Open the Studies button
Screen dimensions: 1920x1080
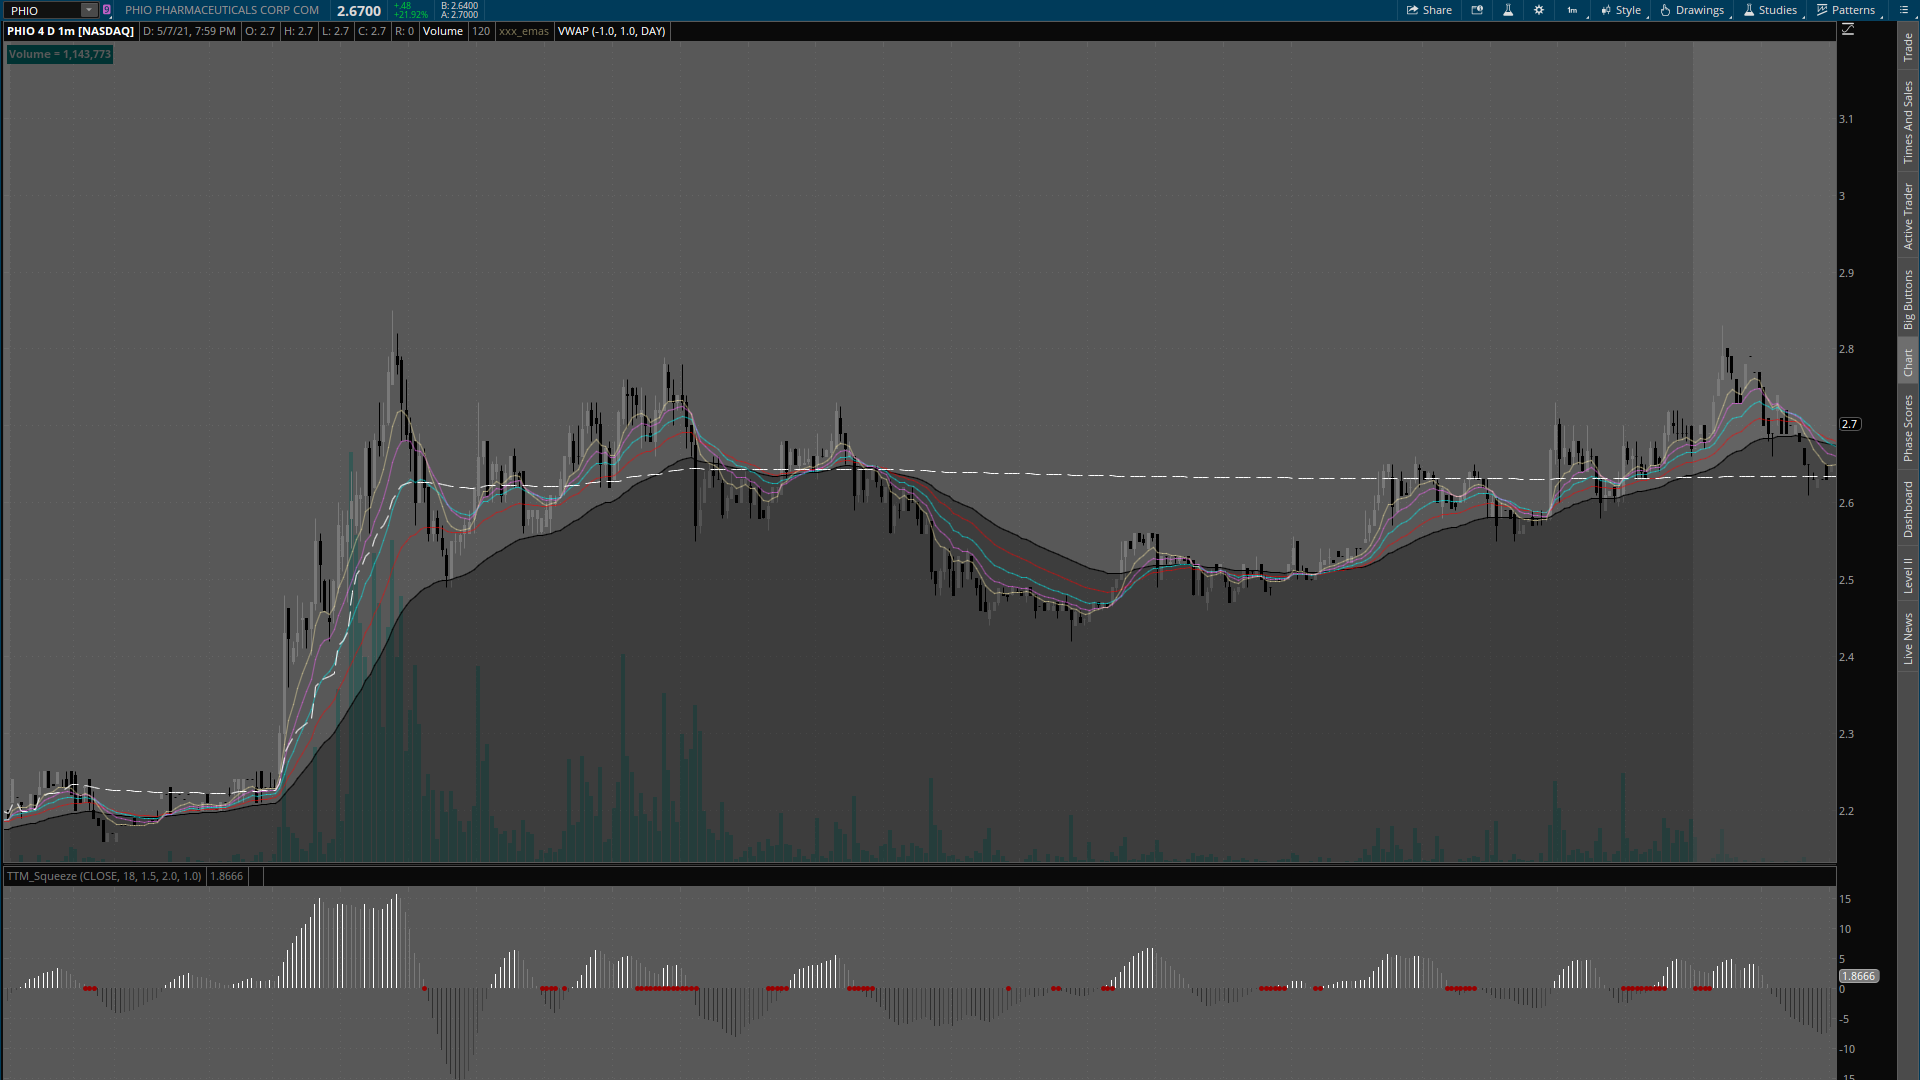tap(1770, 10)
